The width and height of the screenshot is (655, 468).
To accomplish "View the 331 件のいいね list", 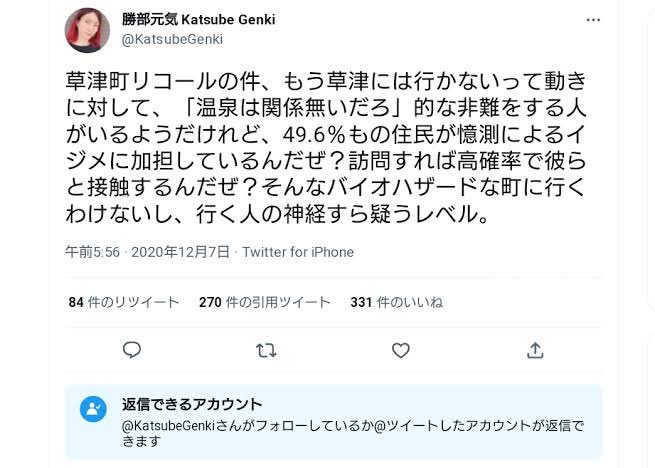I will [x=393, y=302].
